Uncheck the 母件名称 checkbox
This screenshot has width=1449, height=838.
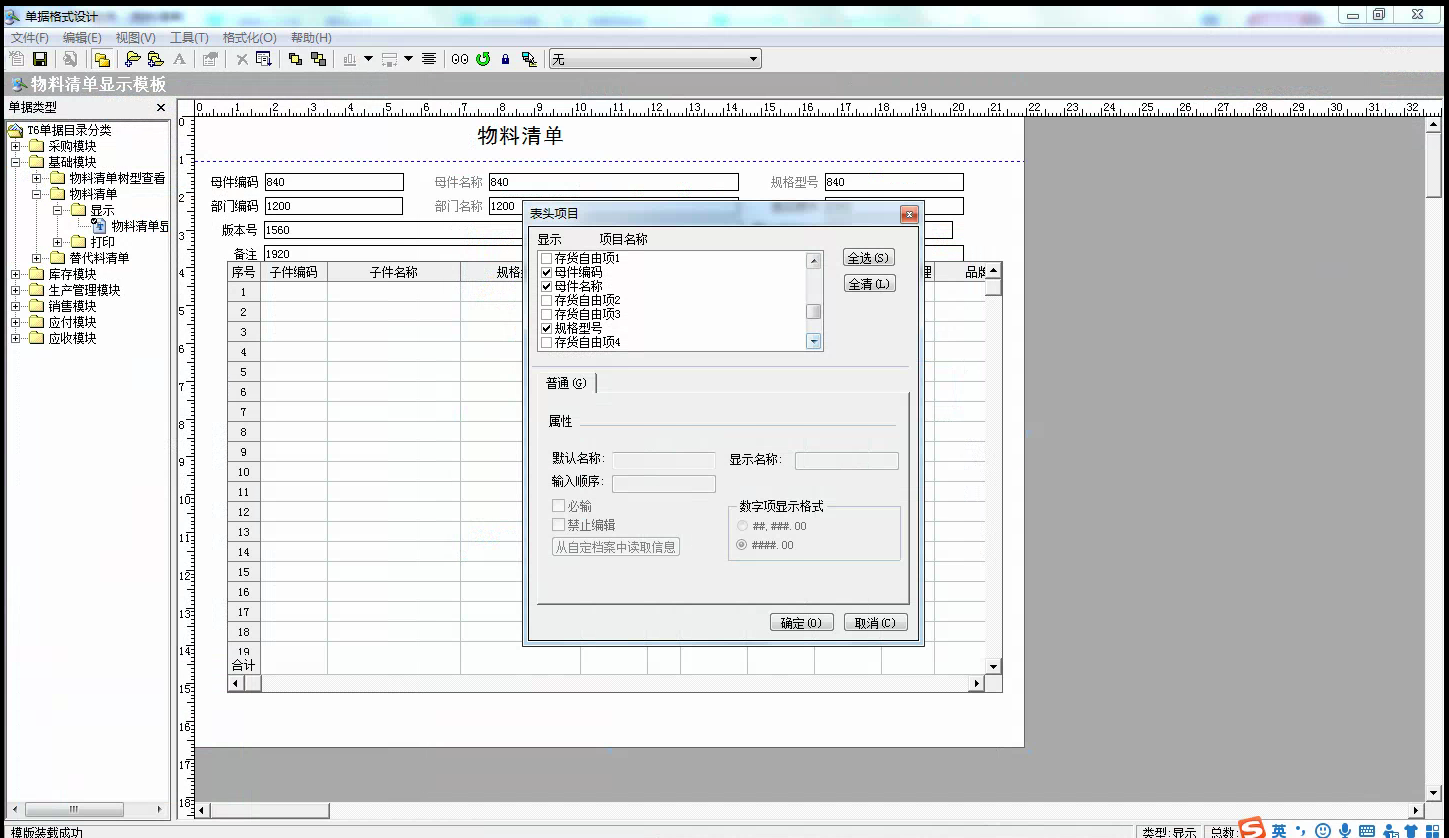tap(546, 286)
